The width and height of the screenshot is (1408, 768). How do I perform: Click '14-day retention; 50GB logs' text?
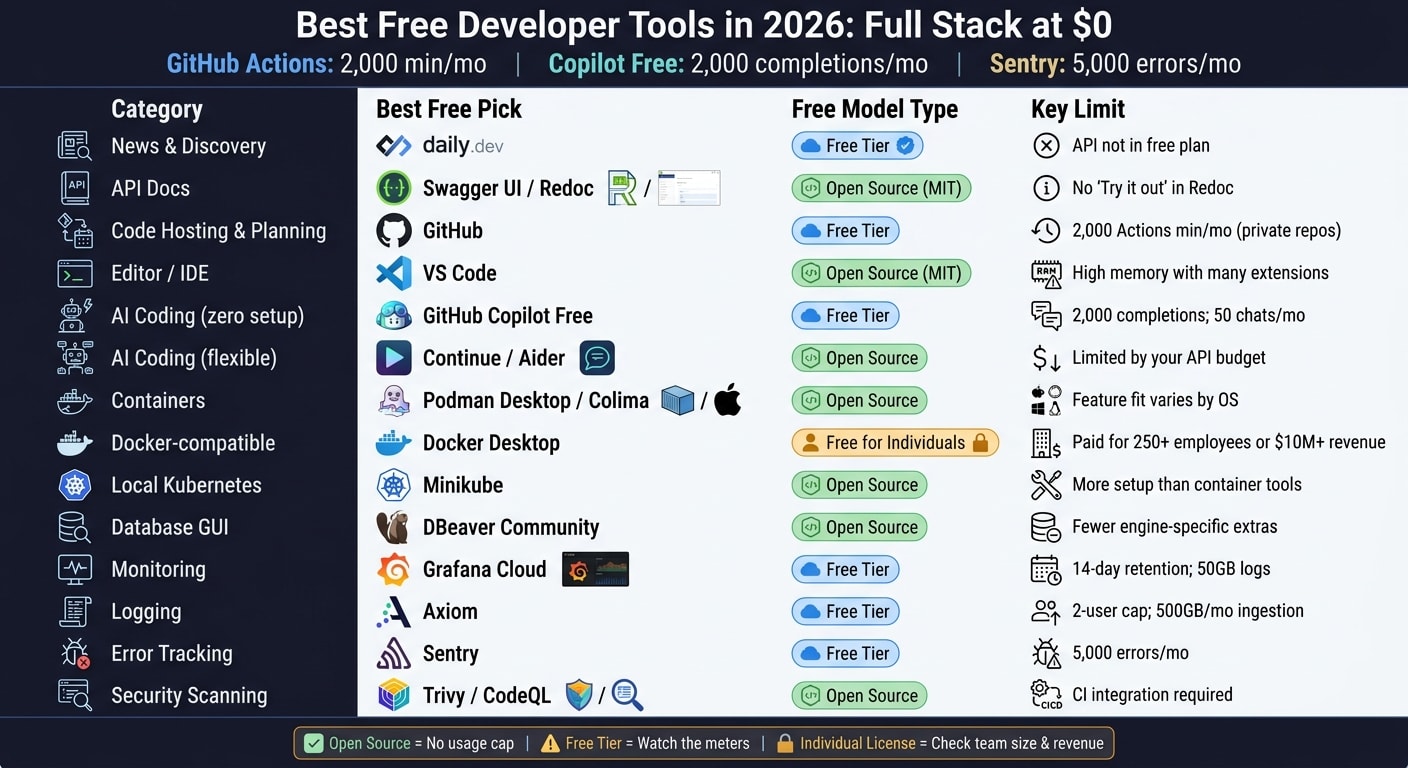(x=1171, y=569)
